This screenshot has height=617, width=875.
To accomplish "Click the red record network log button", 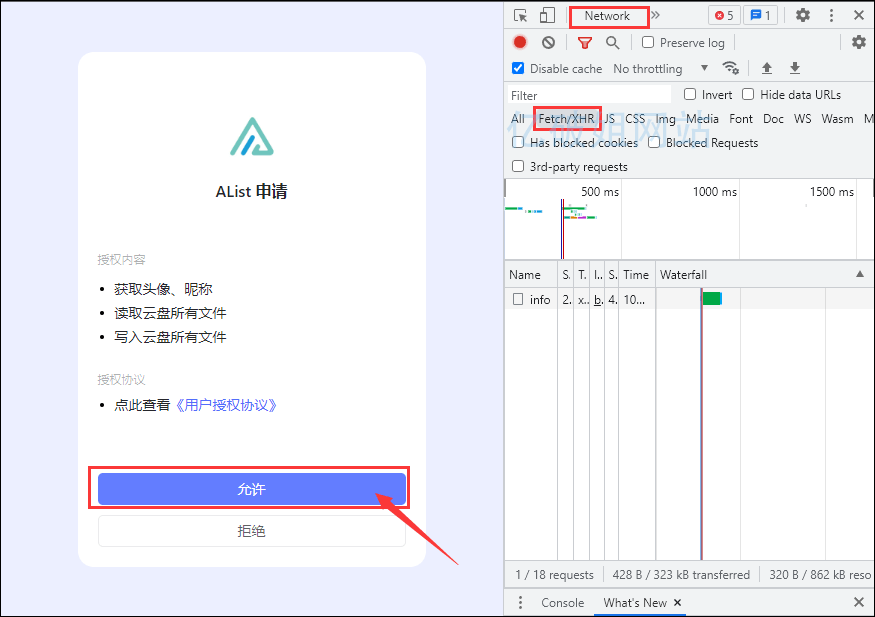I will click(x=520, y=42).
